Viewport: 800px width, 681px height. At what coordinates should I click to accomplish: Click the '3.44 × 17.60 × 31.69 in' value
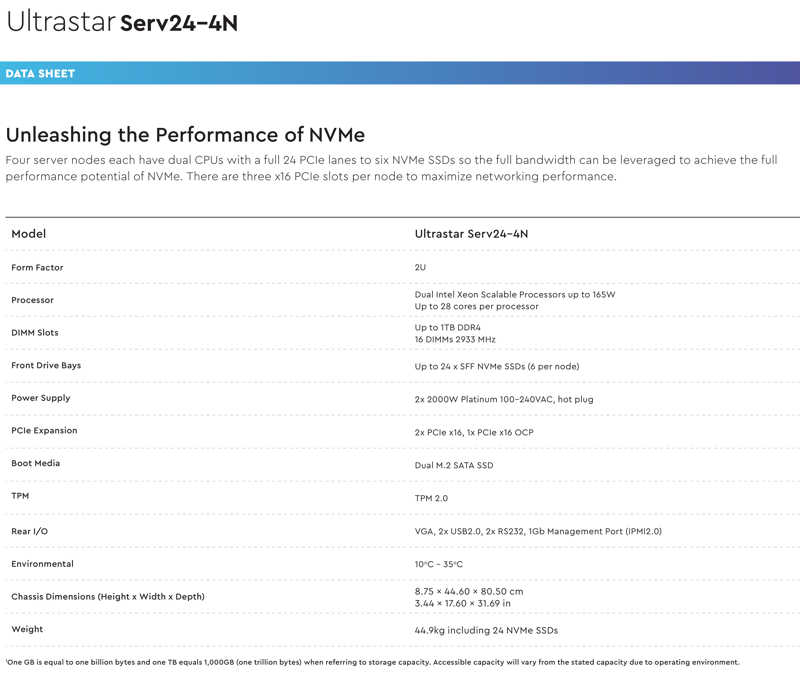pyautogui.click(x=463, y=603)
